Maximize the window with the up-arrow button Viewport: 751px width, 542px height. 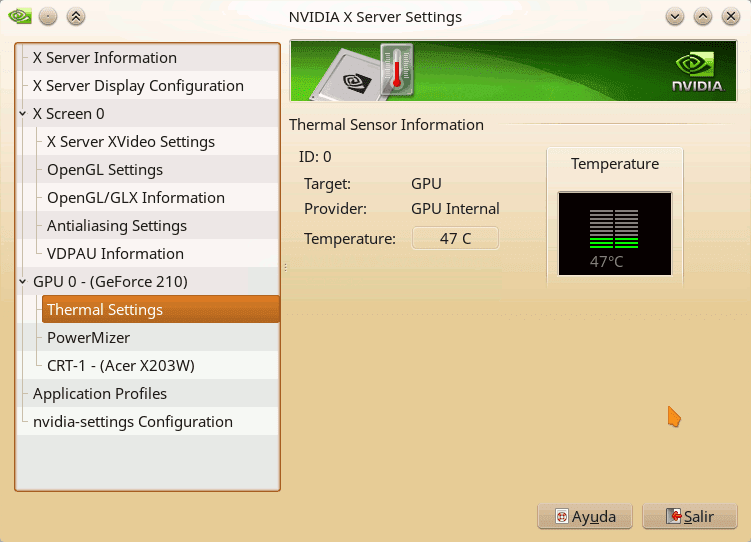tap(703, 17)
